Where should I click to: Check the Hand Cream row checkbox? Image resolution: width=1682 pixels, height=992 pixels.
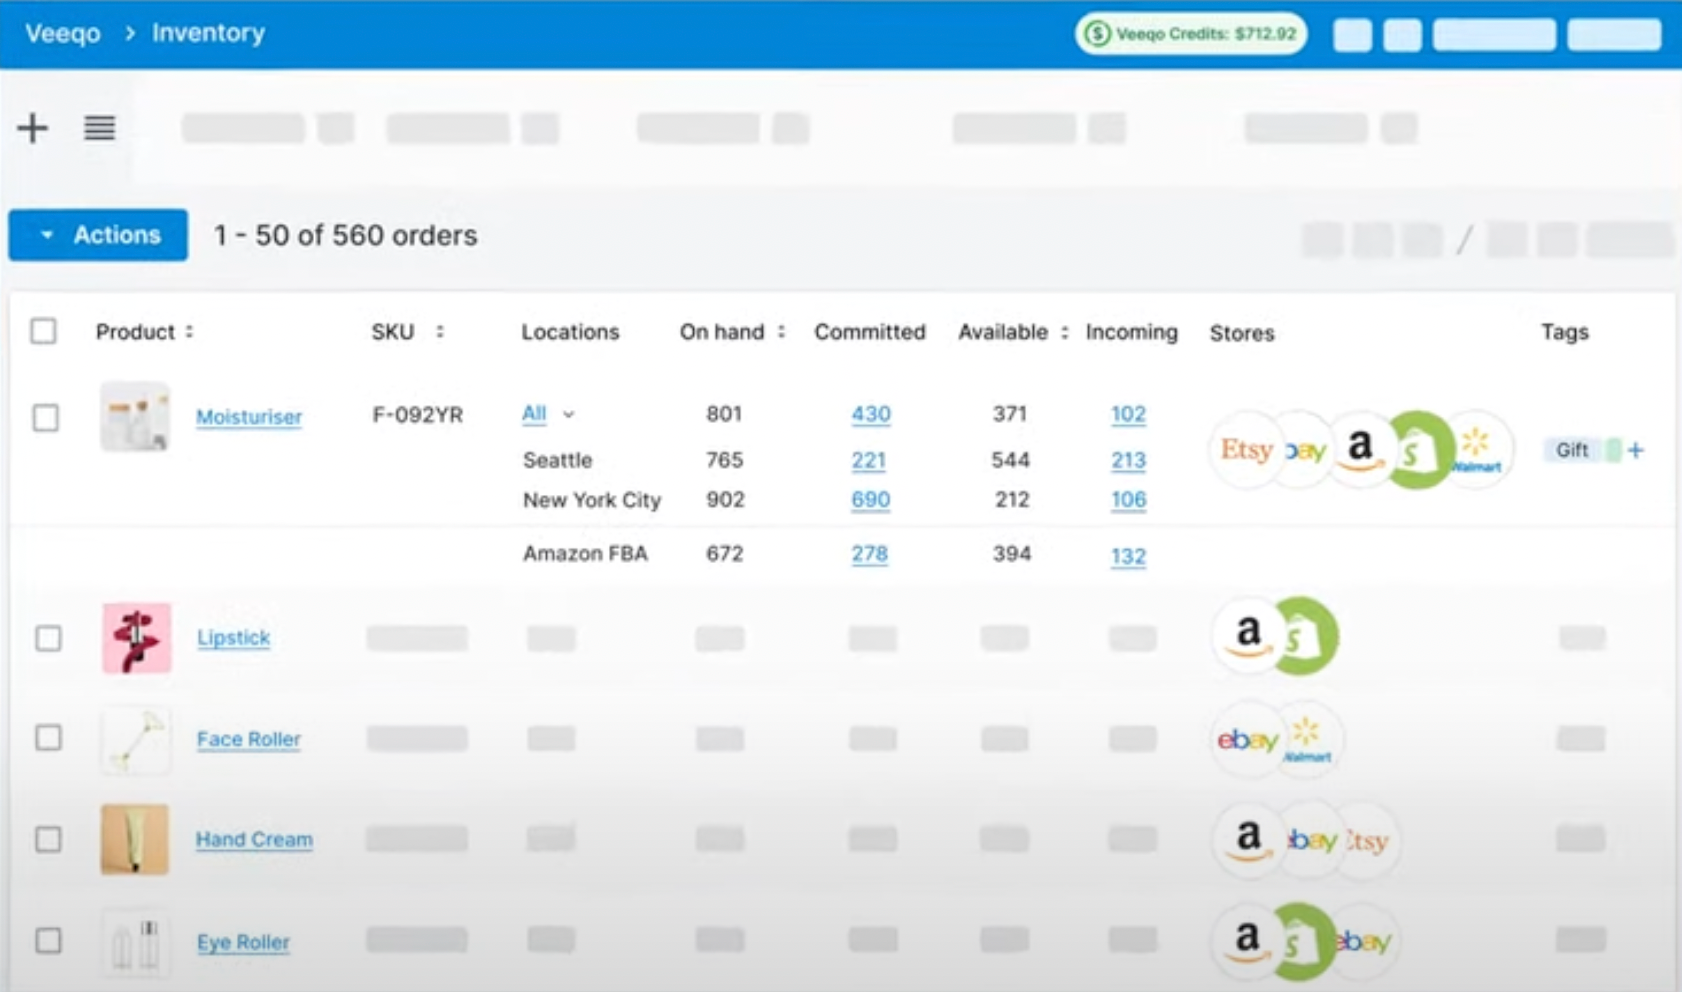click(x=48, y=839)
